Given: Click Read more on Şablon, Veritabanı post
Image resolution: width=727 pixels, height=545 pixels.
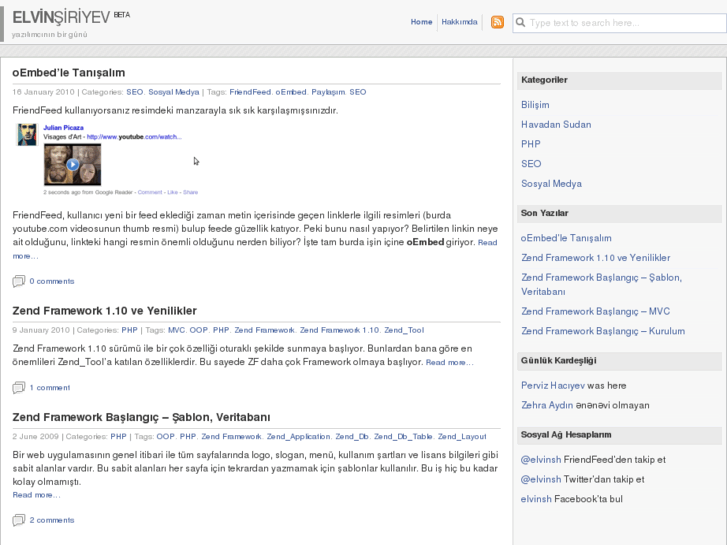Looking at the screenshot, I should pos(36,495).
